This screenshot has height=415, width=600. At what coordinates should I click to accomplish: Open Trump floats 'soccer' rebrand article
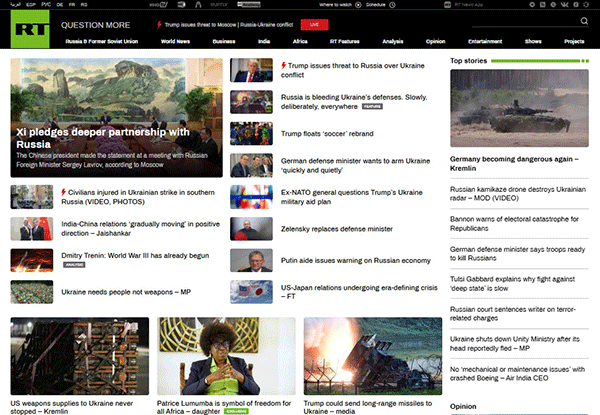tap(327, 133)
